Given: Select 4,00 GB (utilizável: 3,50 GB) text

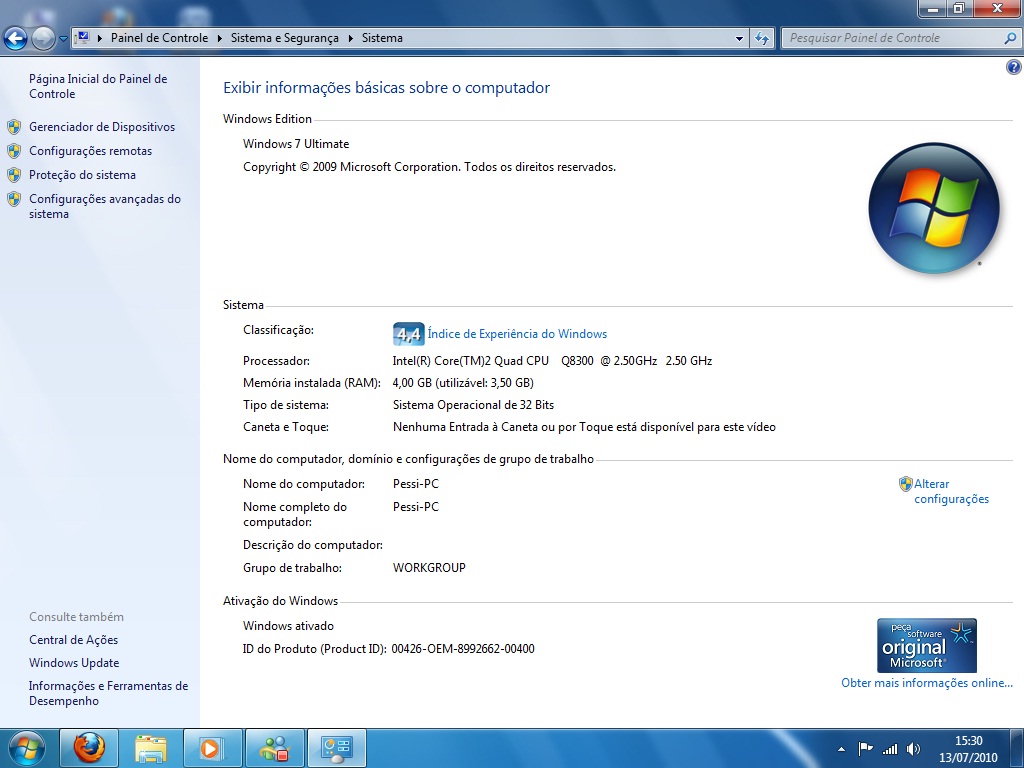Looking at the screenshot, I should [x=463, y=383].
